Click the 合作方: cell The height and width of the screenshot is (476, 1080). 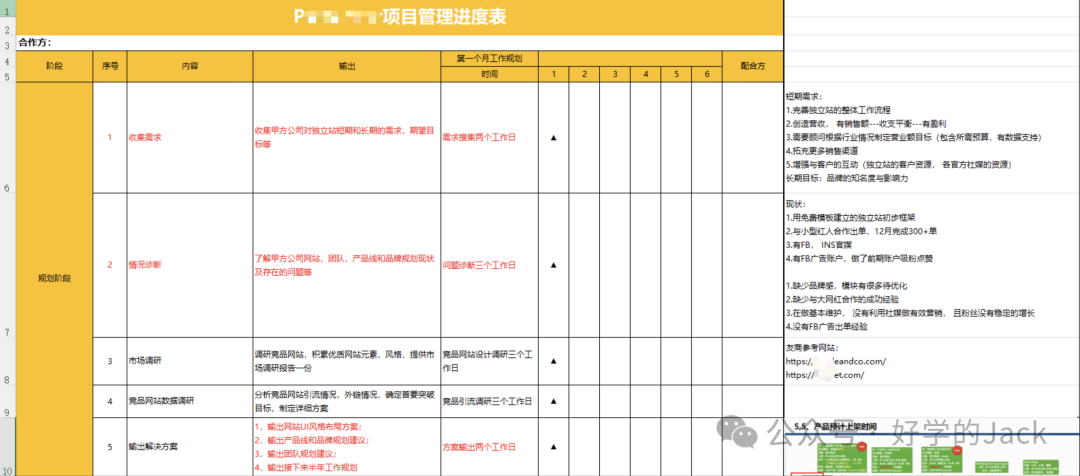pos(399,43)
